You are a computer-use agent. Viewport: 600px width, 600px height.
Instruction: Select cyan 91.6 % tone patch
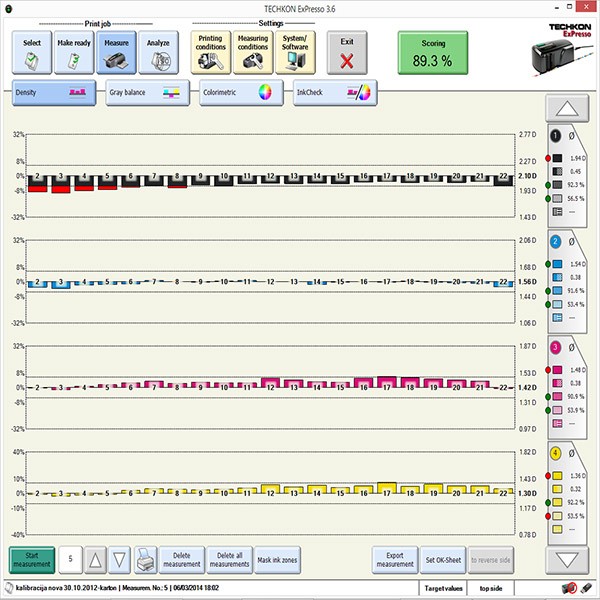(558, 291)
